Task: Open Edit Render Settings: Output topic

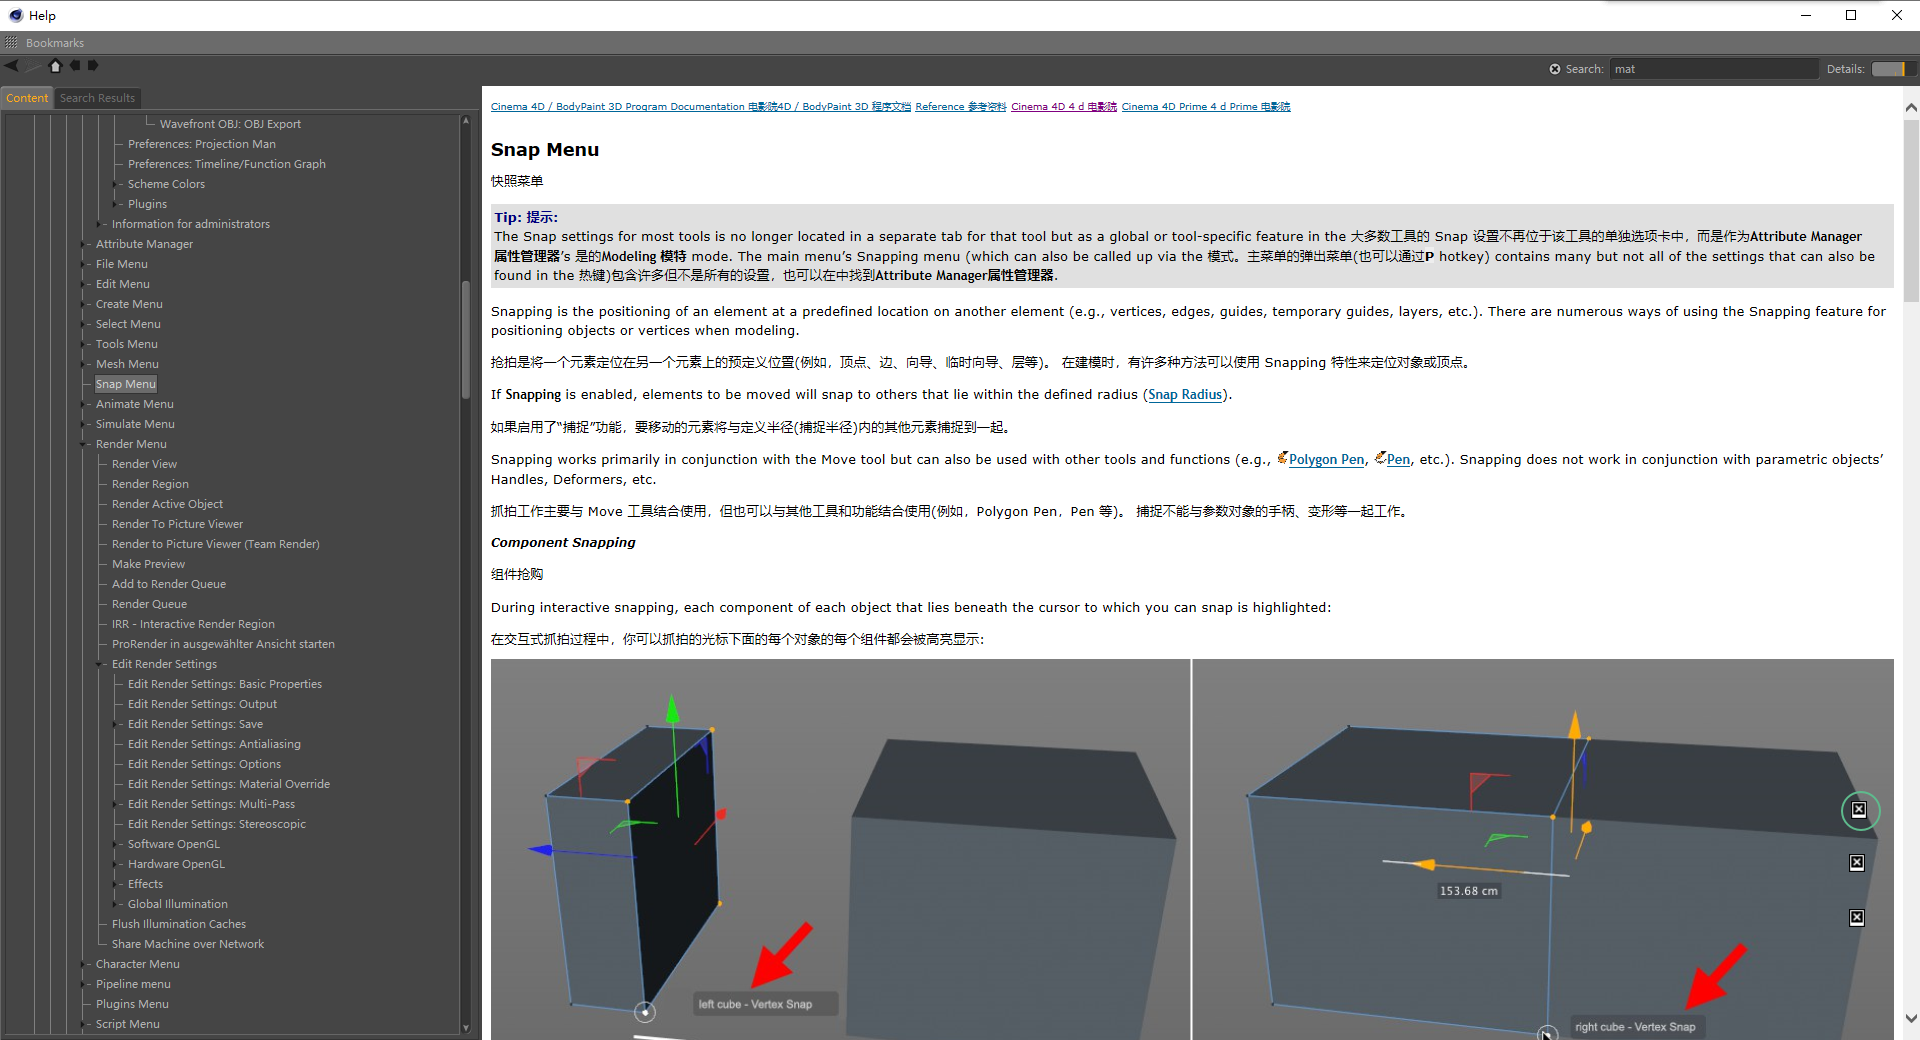Action: tap(202, 704)
